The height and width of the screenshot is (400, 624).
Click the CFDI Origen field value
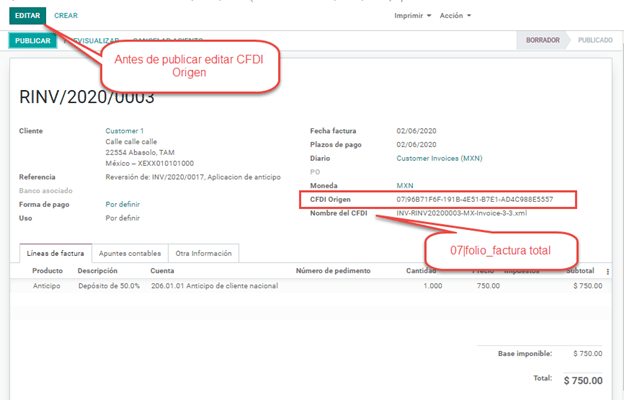pos(474,200)
